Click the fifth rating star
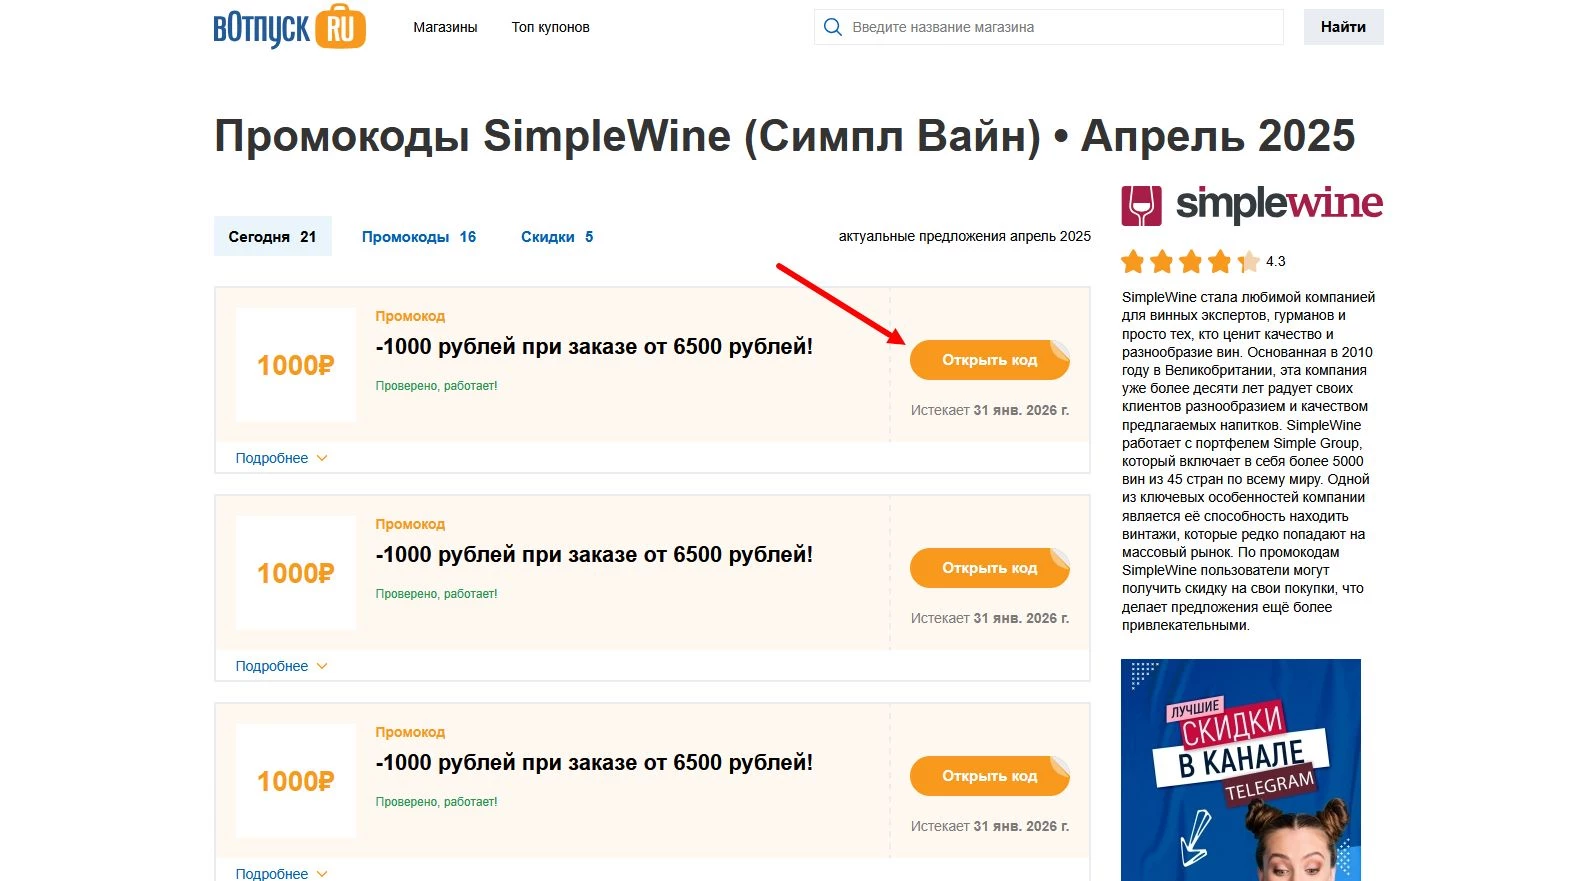Viewport: 1595px width, 881px height. coord(1248,261)
